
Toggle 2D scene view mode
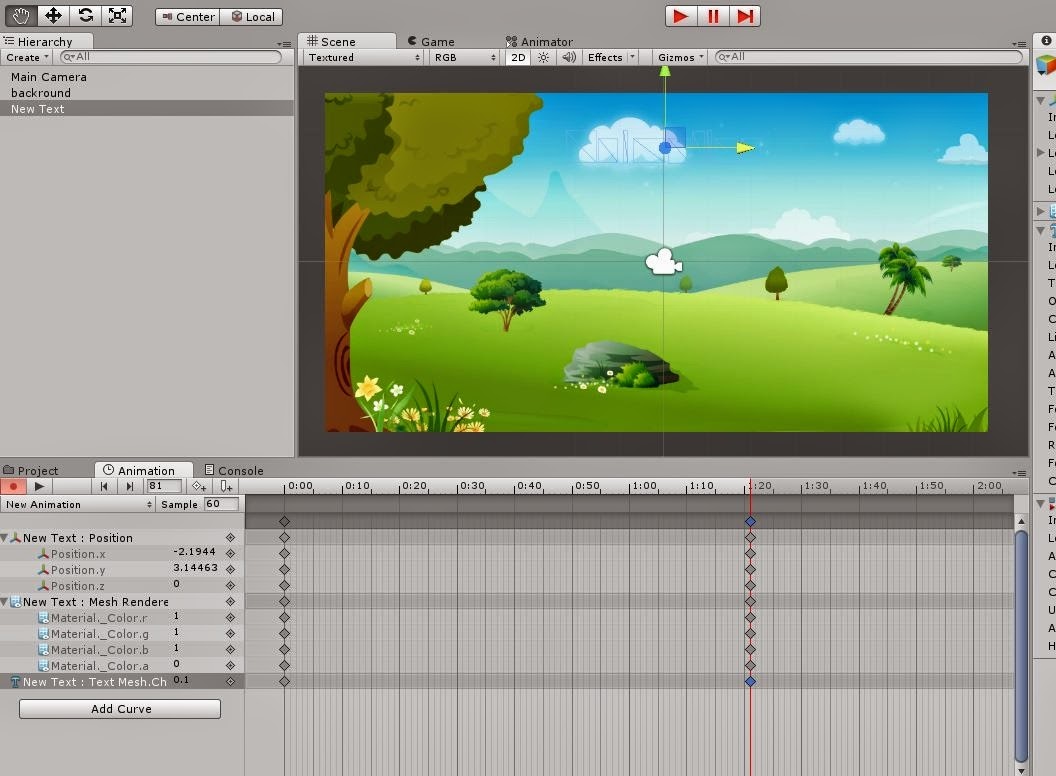(516, 57)
